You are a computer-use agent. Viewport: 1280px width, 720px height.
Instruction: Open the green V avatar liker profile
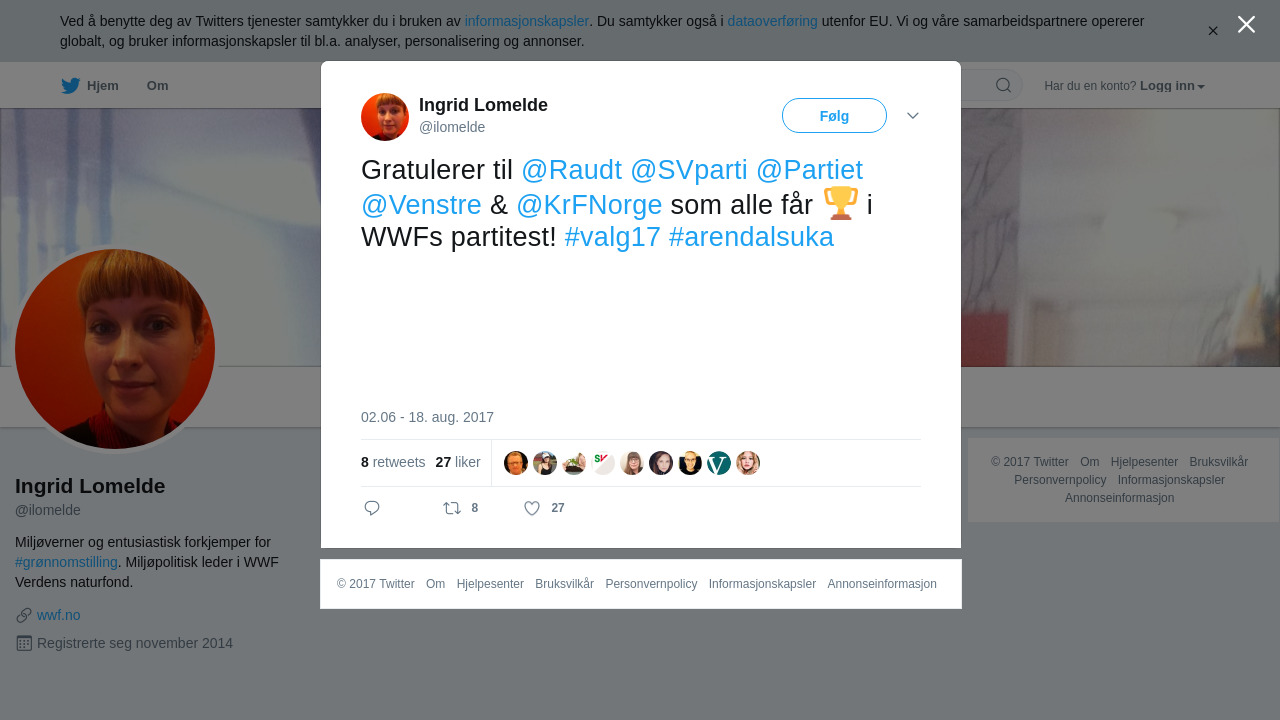click(x=719, y=463)
